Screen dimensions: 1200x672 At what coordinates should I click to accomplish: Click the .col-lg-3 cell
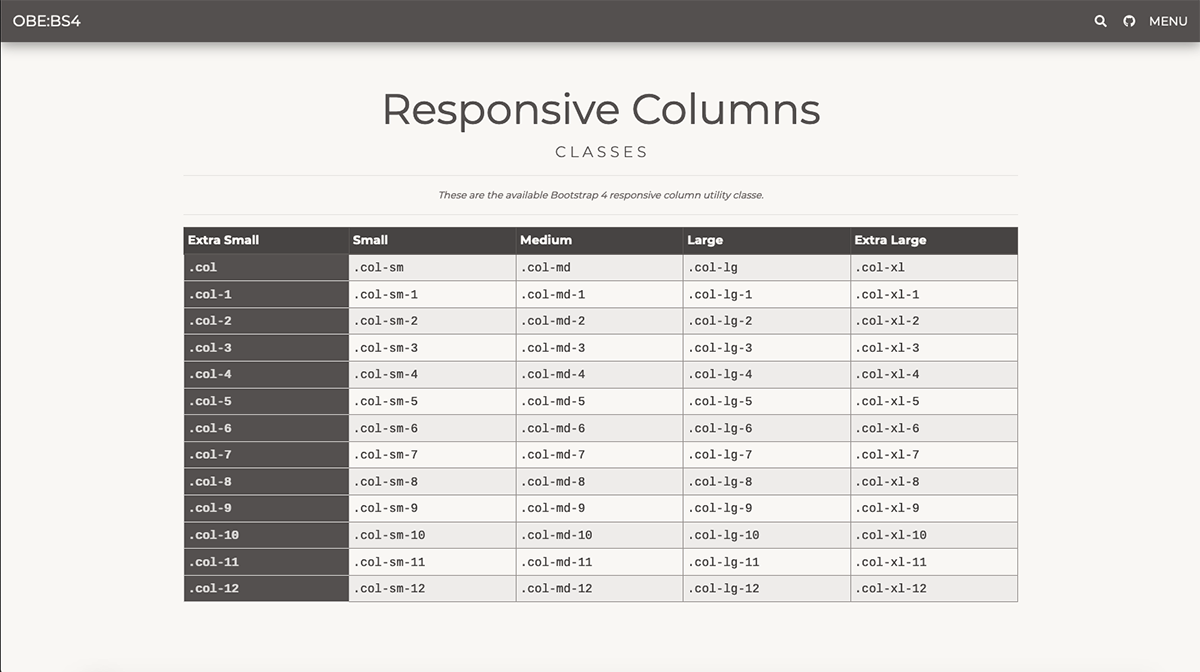coord(767,348)
